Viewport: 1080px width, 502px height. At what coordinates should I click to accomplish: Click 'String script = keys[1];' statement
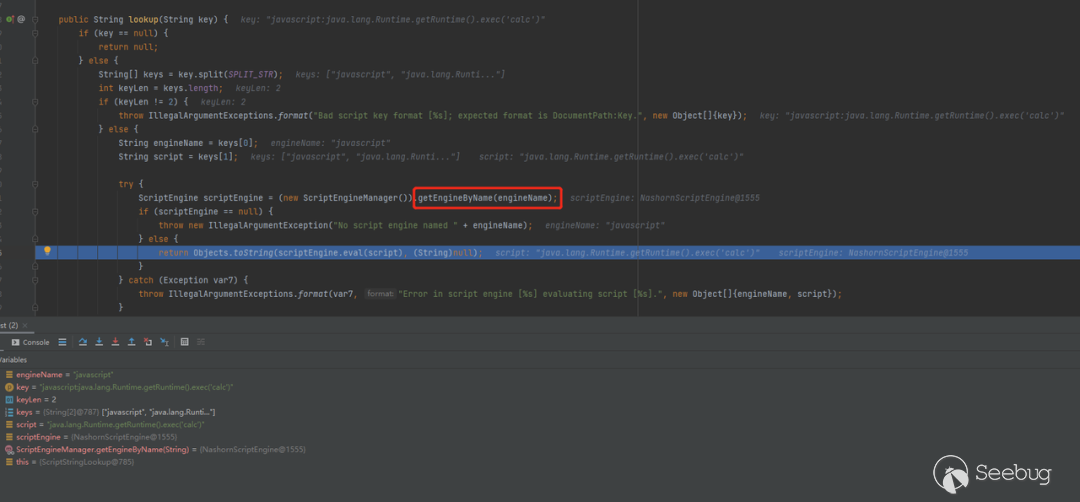pyautogui.click(x=178, y=157)
